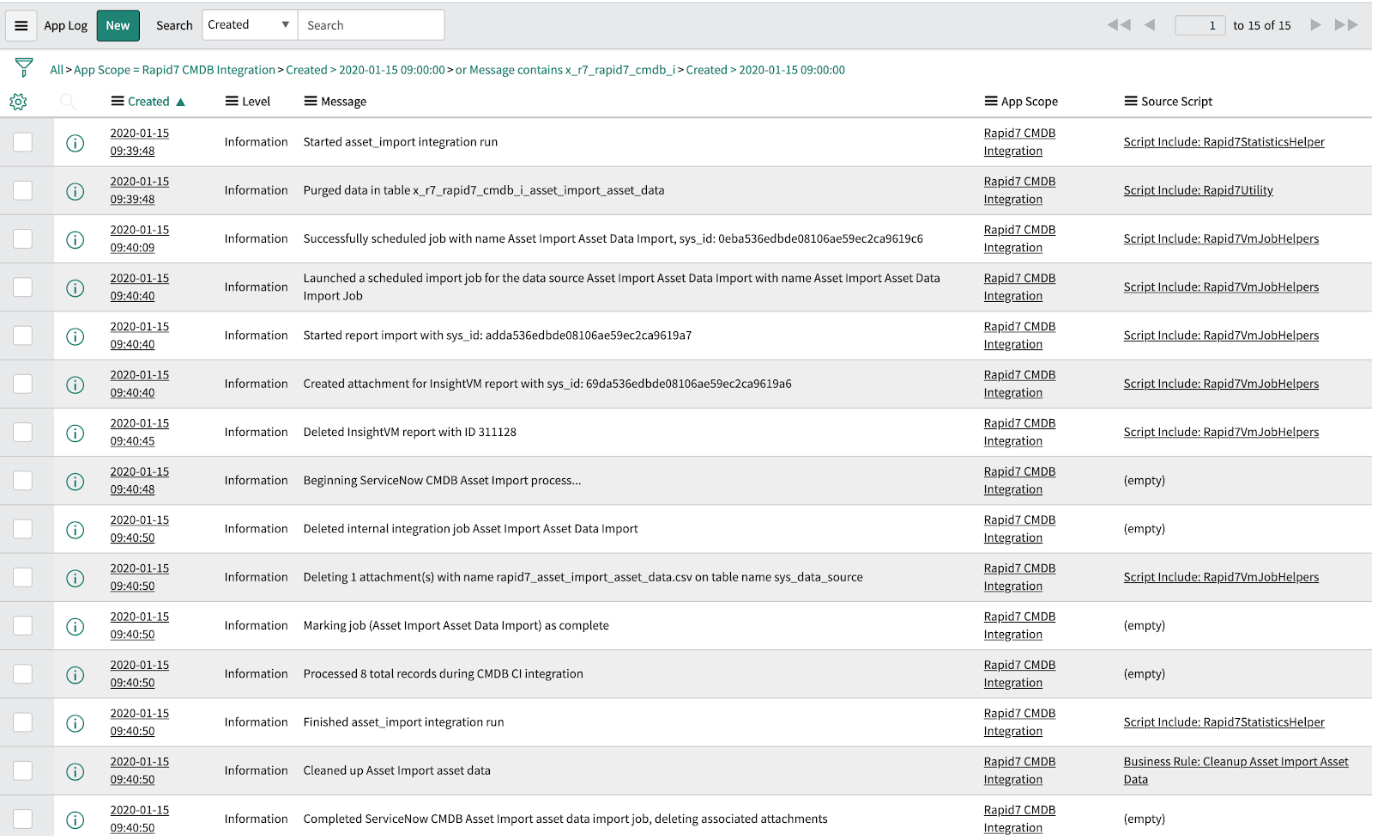Open the Source Script column options menu
Image resolution: width=1374 pixels, height=840 pixels.
click(1130, 101)
